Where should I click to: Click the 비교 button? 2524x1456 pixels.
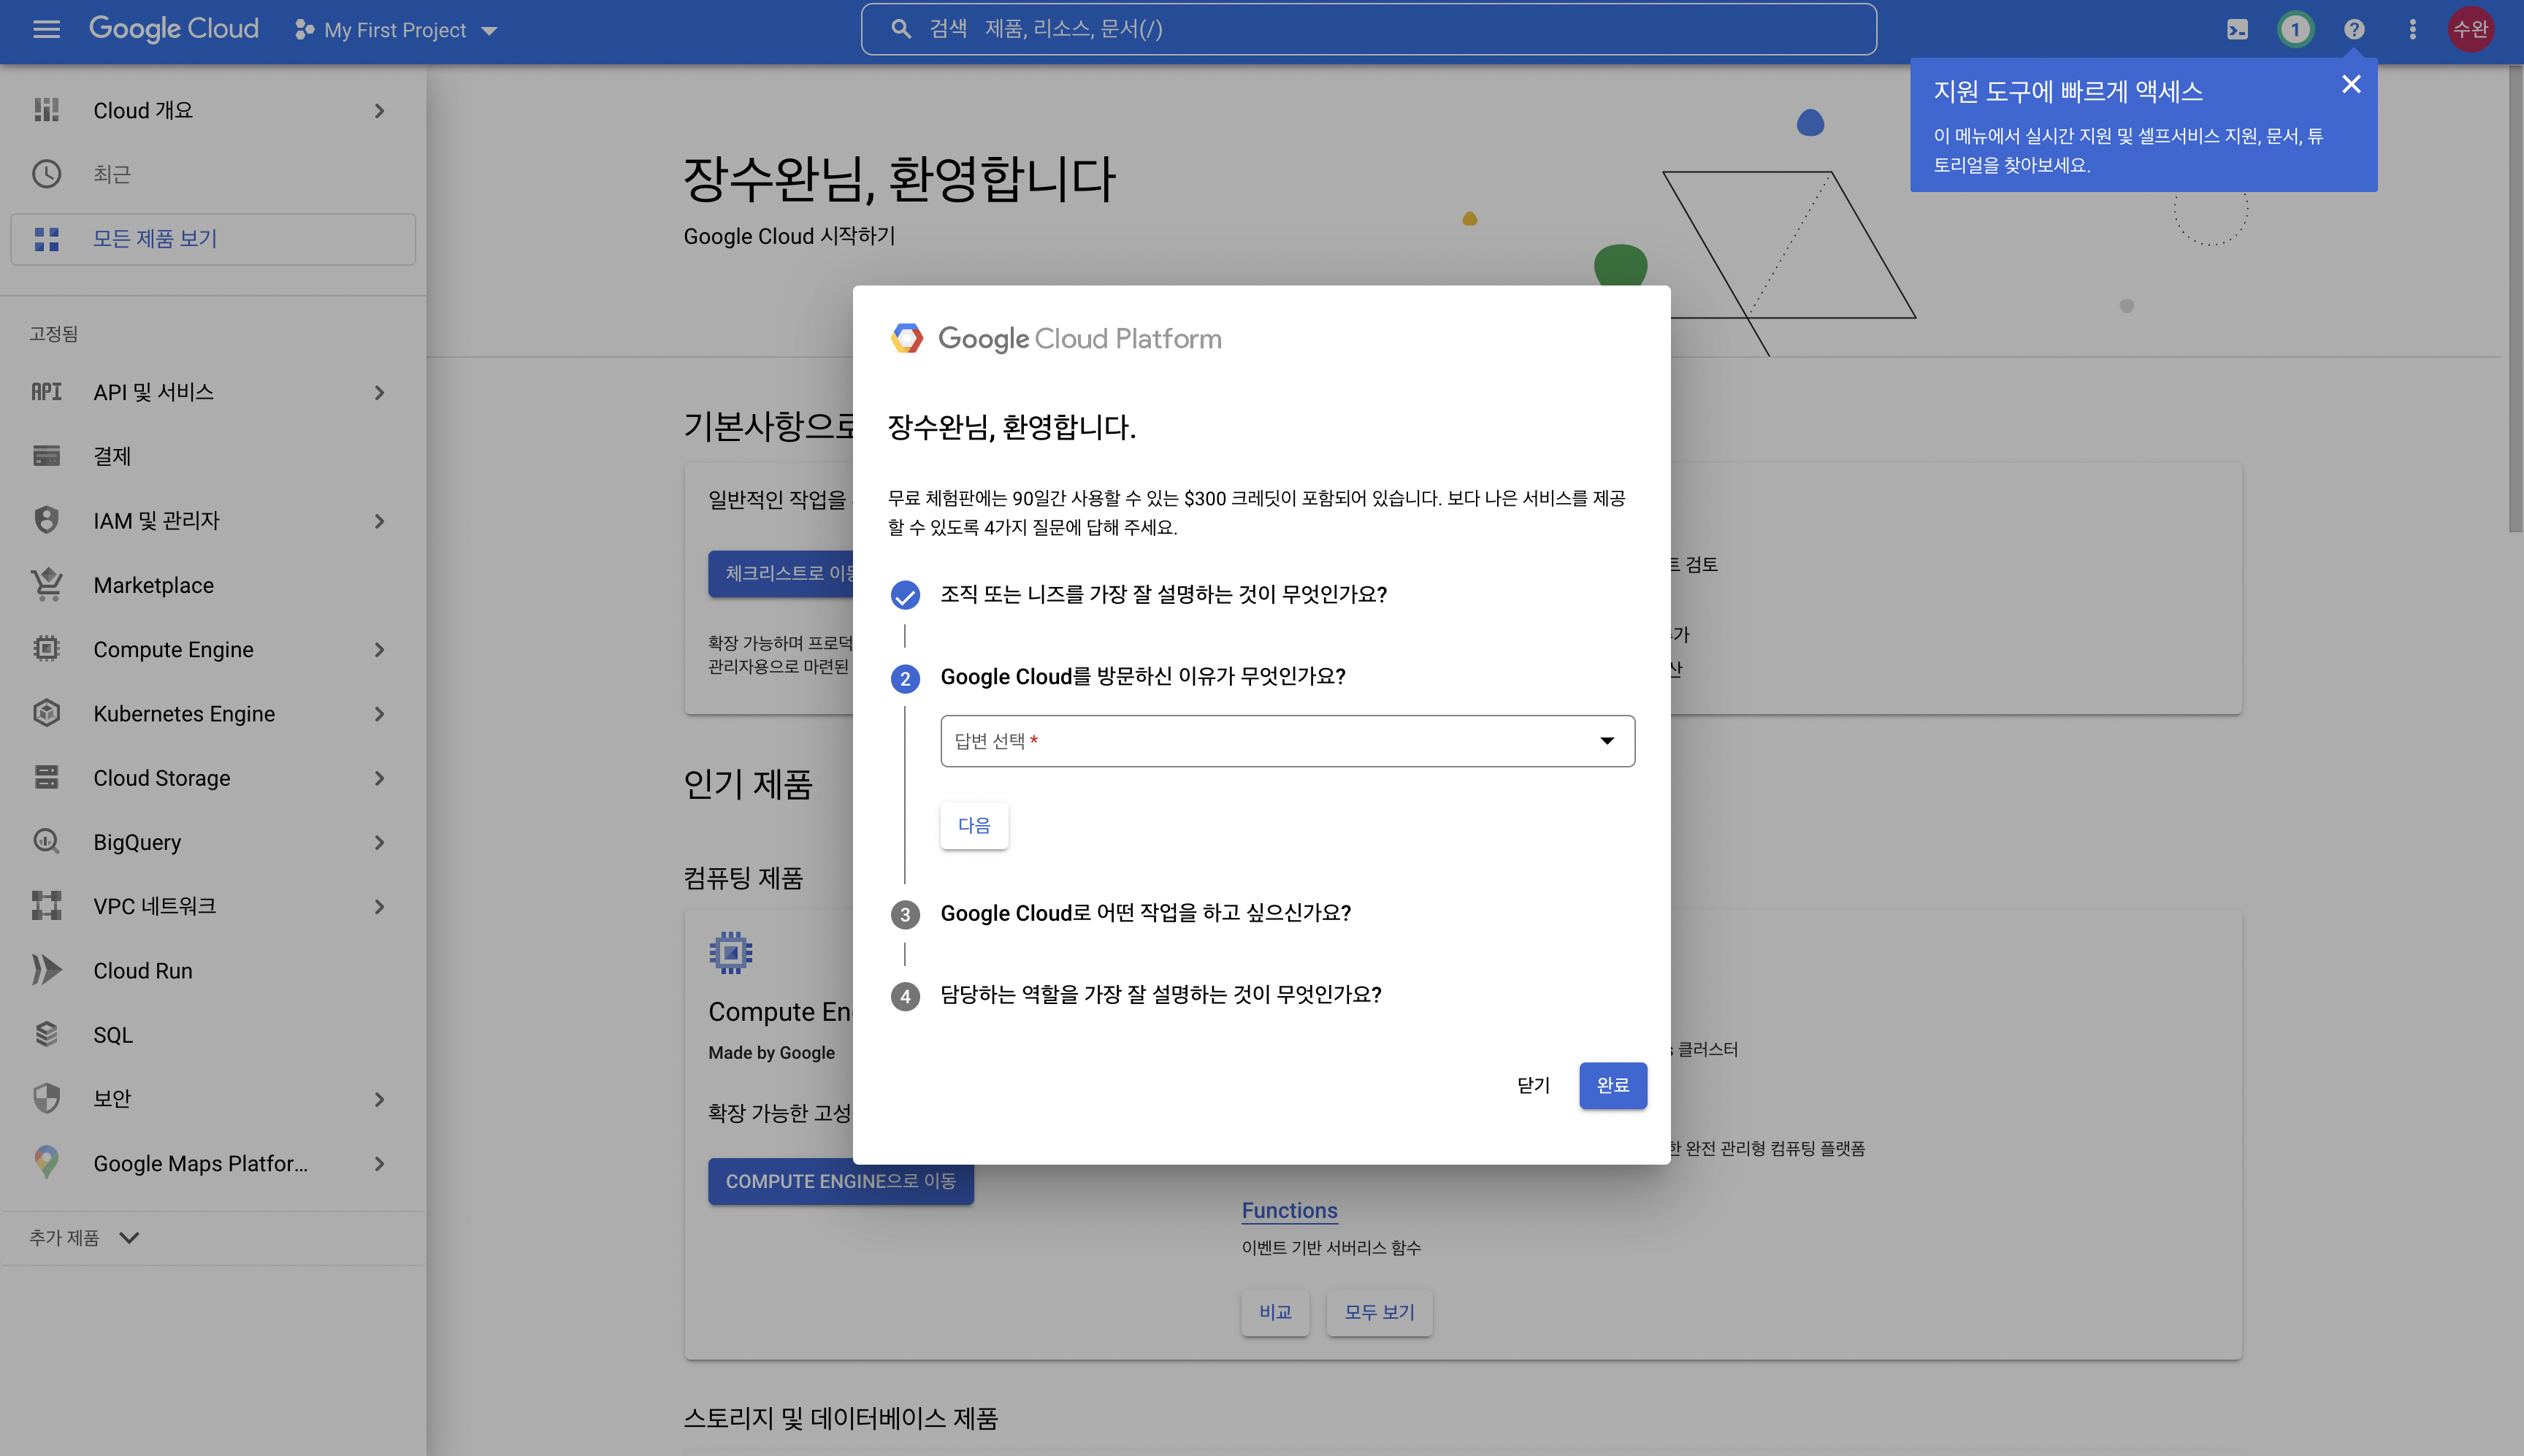[x=1275, y=1312]
